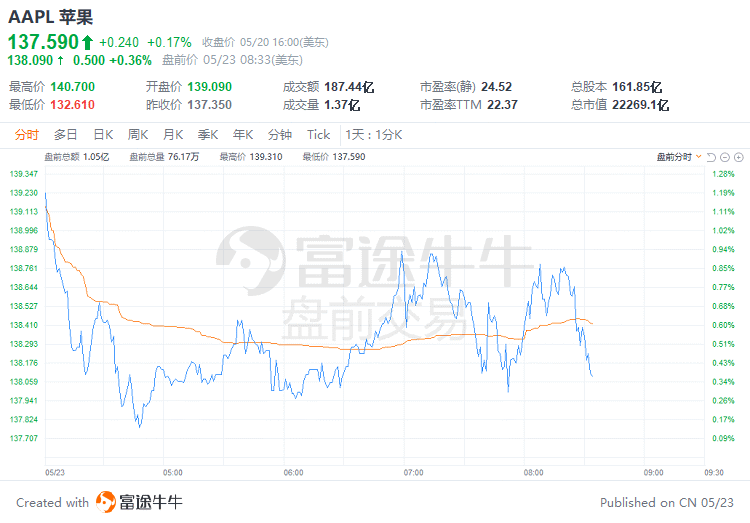The image size is (750, 523).
Task: Click the 'Published on CN 05/23' text
Action: (x=667, y=502)
